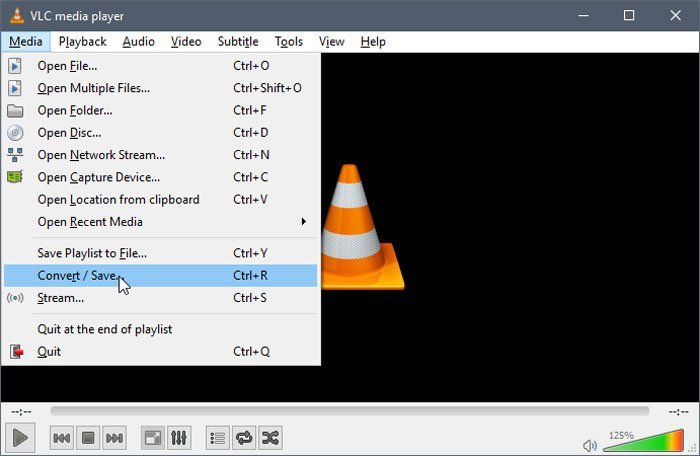Viewport: 700px width, 456px height.
Task: Choose Open File... from Media menu
Action: point(160,66)
